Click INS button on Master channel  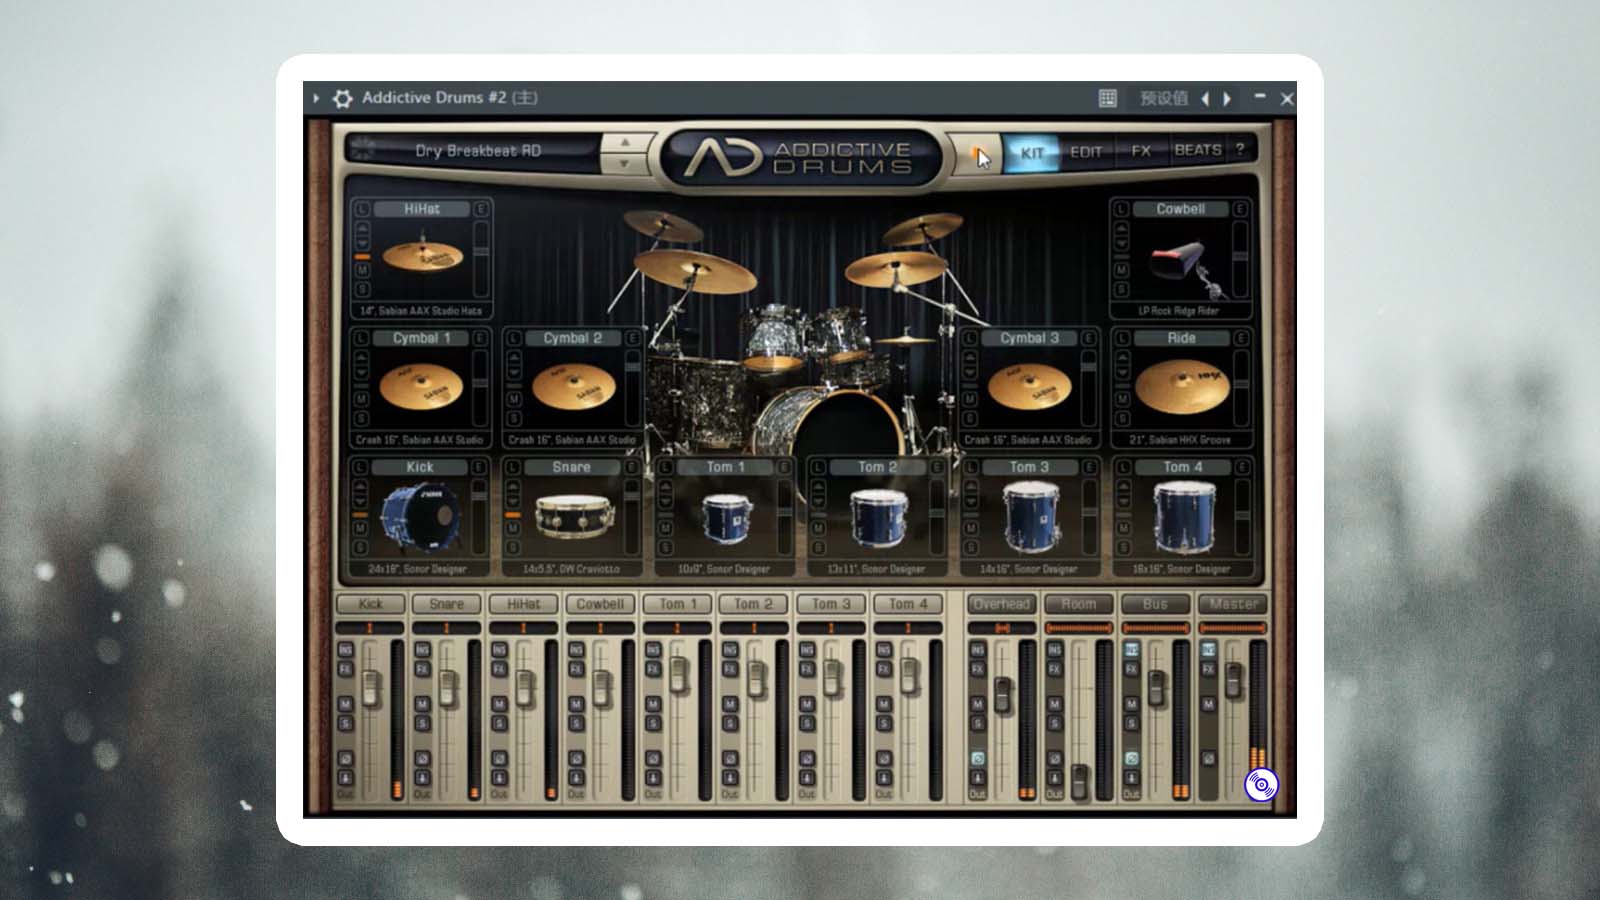1209,650
